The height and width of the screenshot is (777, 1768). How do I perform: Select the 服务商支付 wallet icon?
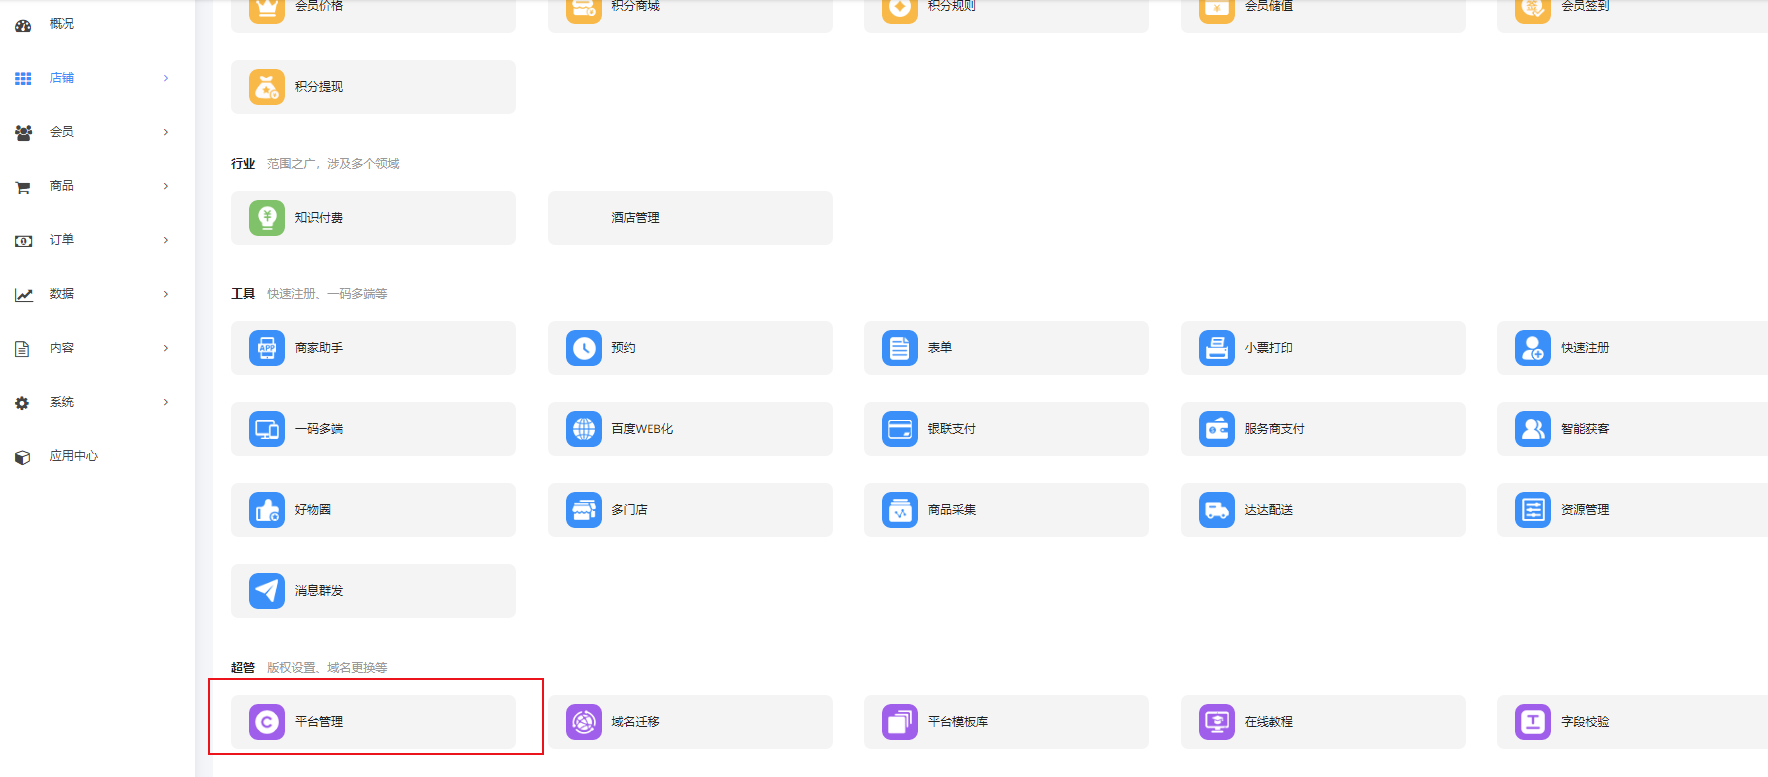pos(1217,429)
